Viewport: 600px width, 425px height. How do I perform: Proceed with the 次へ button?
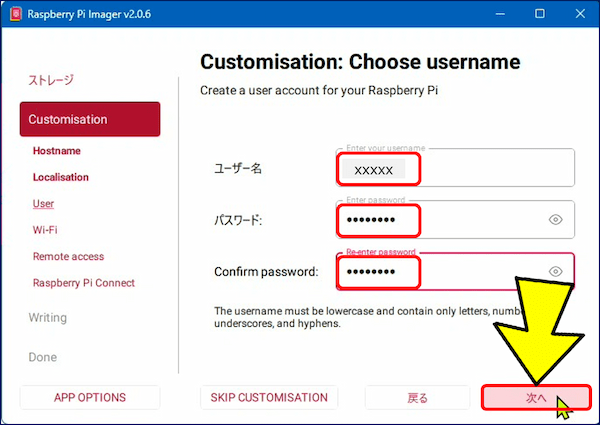click(x=536, y=397)
